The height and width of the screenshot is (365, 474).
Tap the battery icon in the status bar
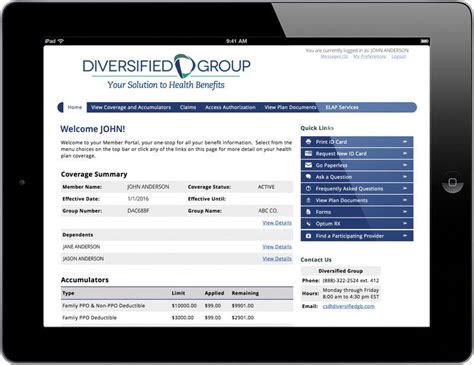[x=424, y=41]
